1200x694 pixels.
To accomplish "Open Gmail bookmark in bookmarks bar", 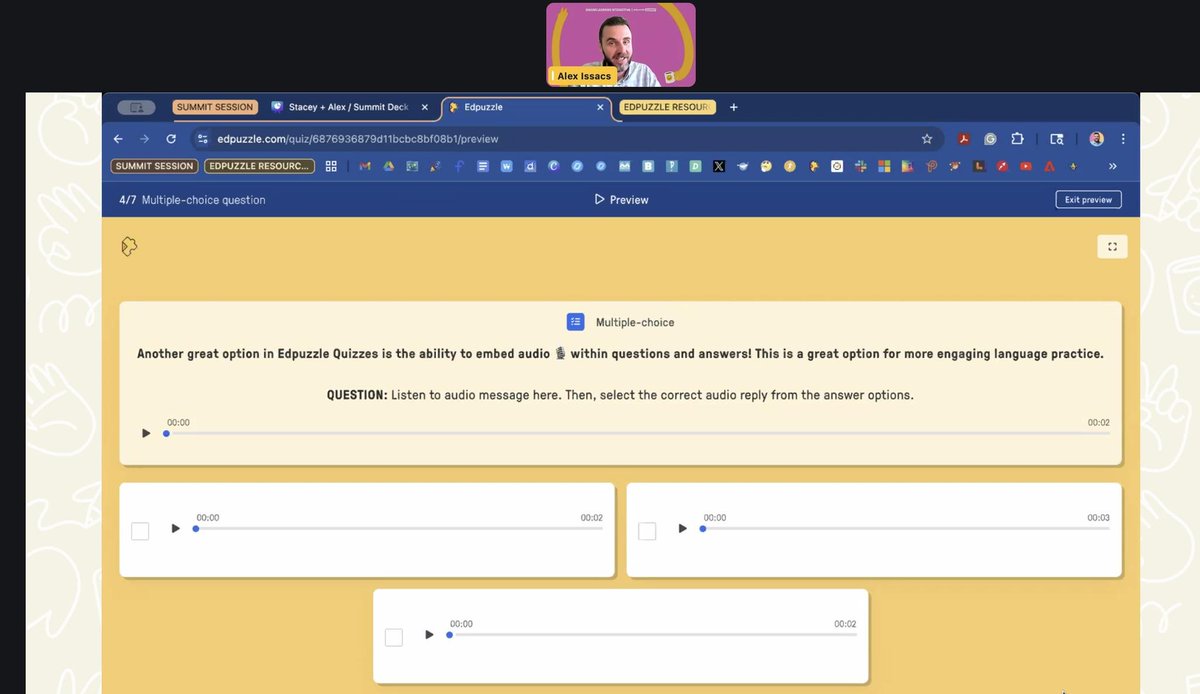I will tap(365, 166).
